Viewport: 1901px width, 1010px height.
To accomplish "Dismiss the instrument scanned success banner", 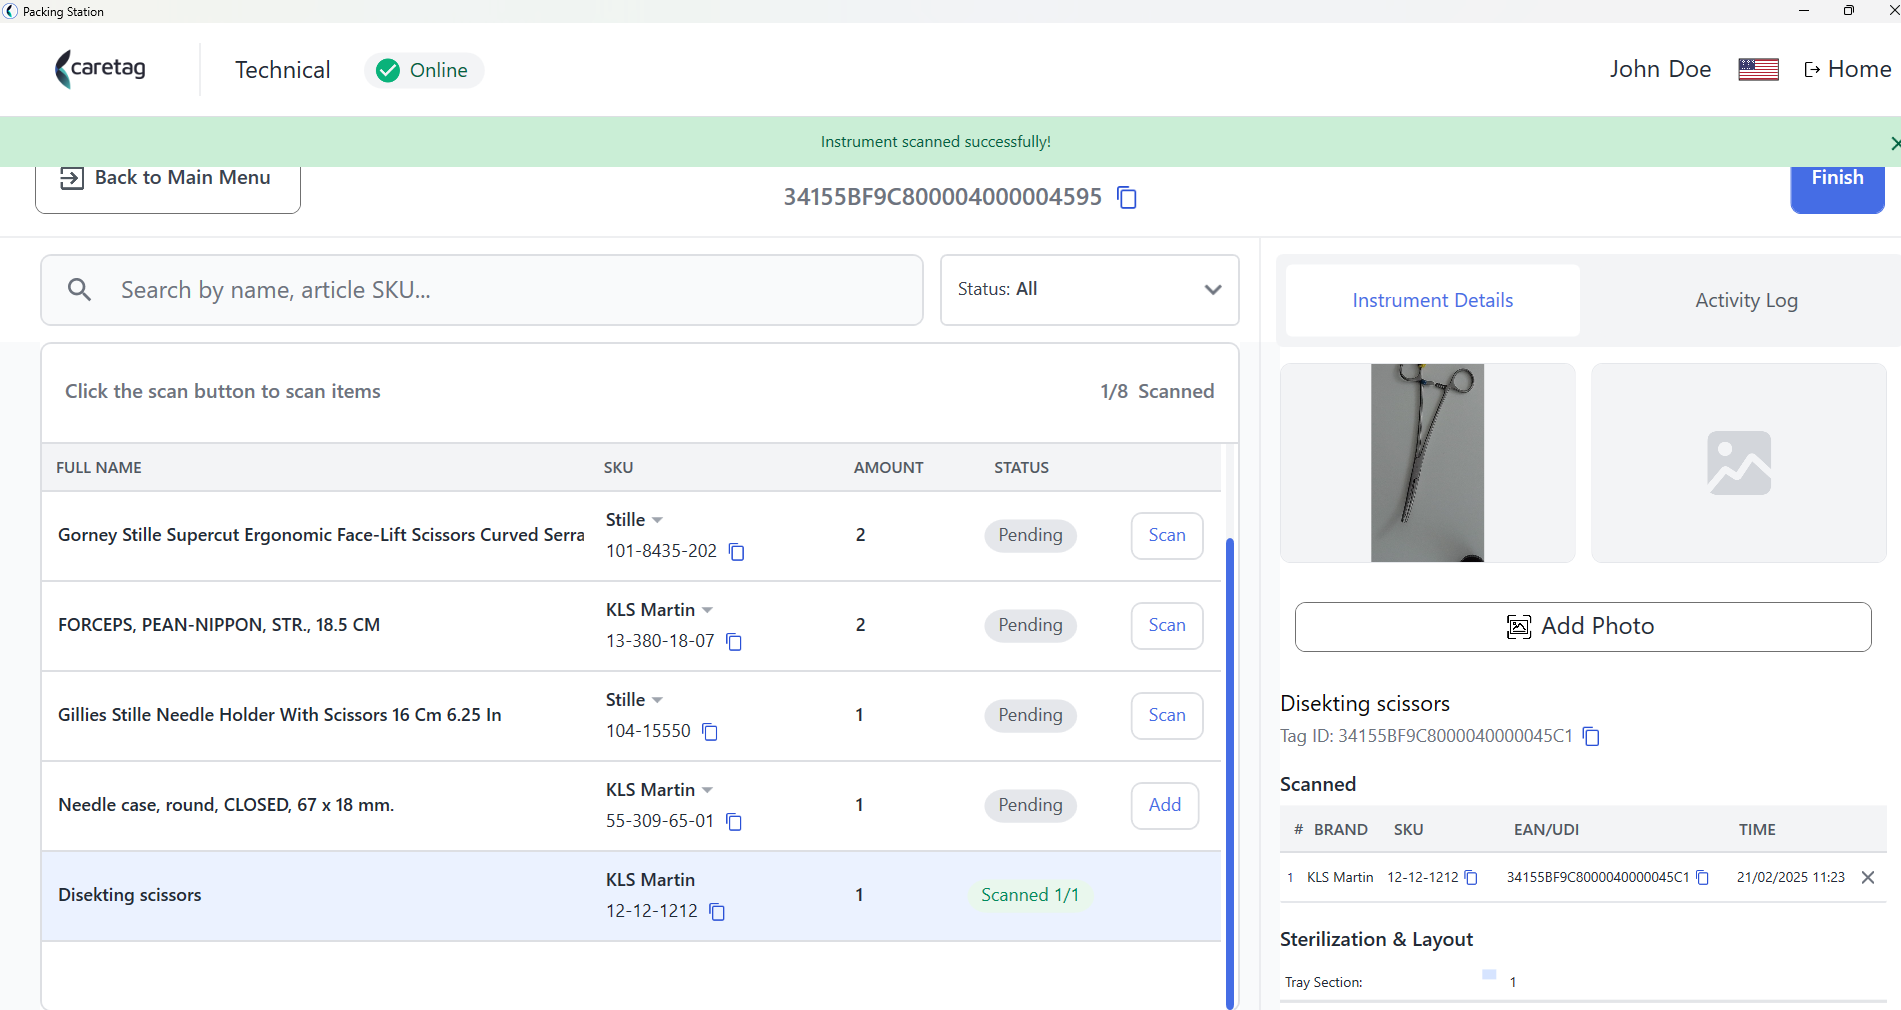I will click(1893, 143).
